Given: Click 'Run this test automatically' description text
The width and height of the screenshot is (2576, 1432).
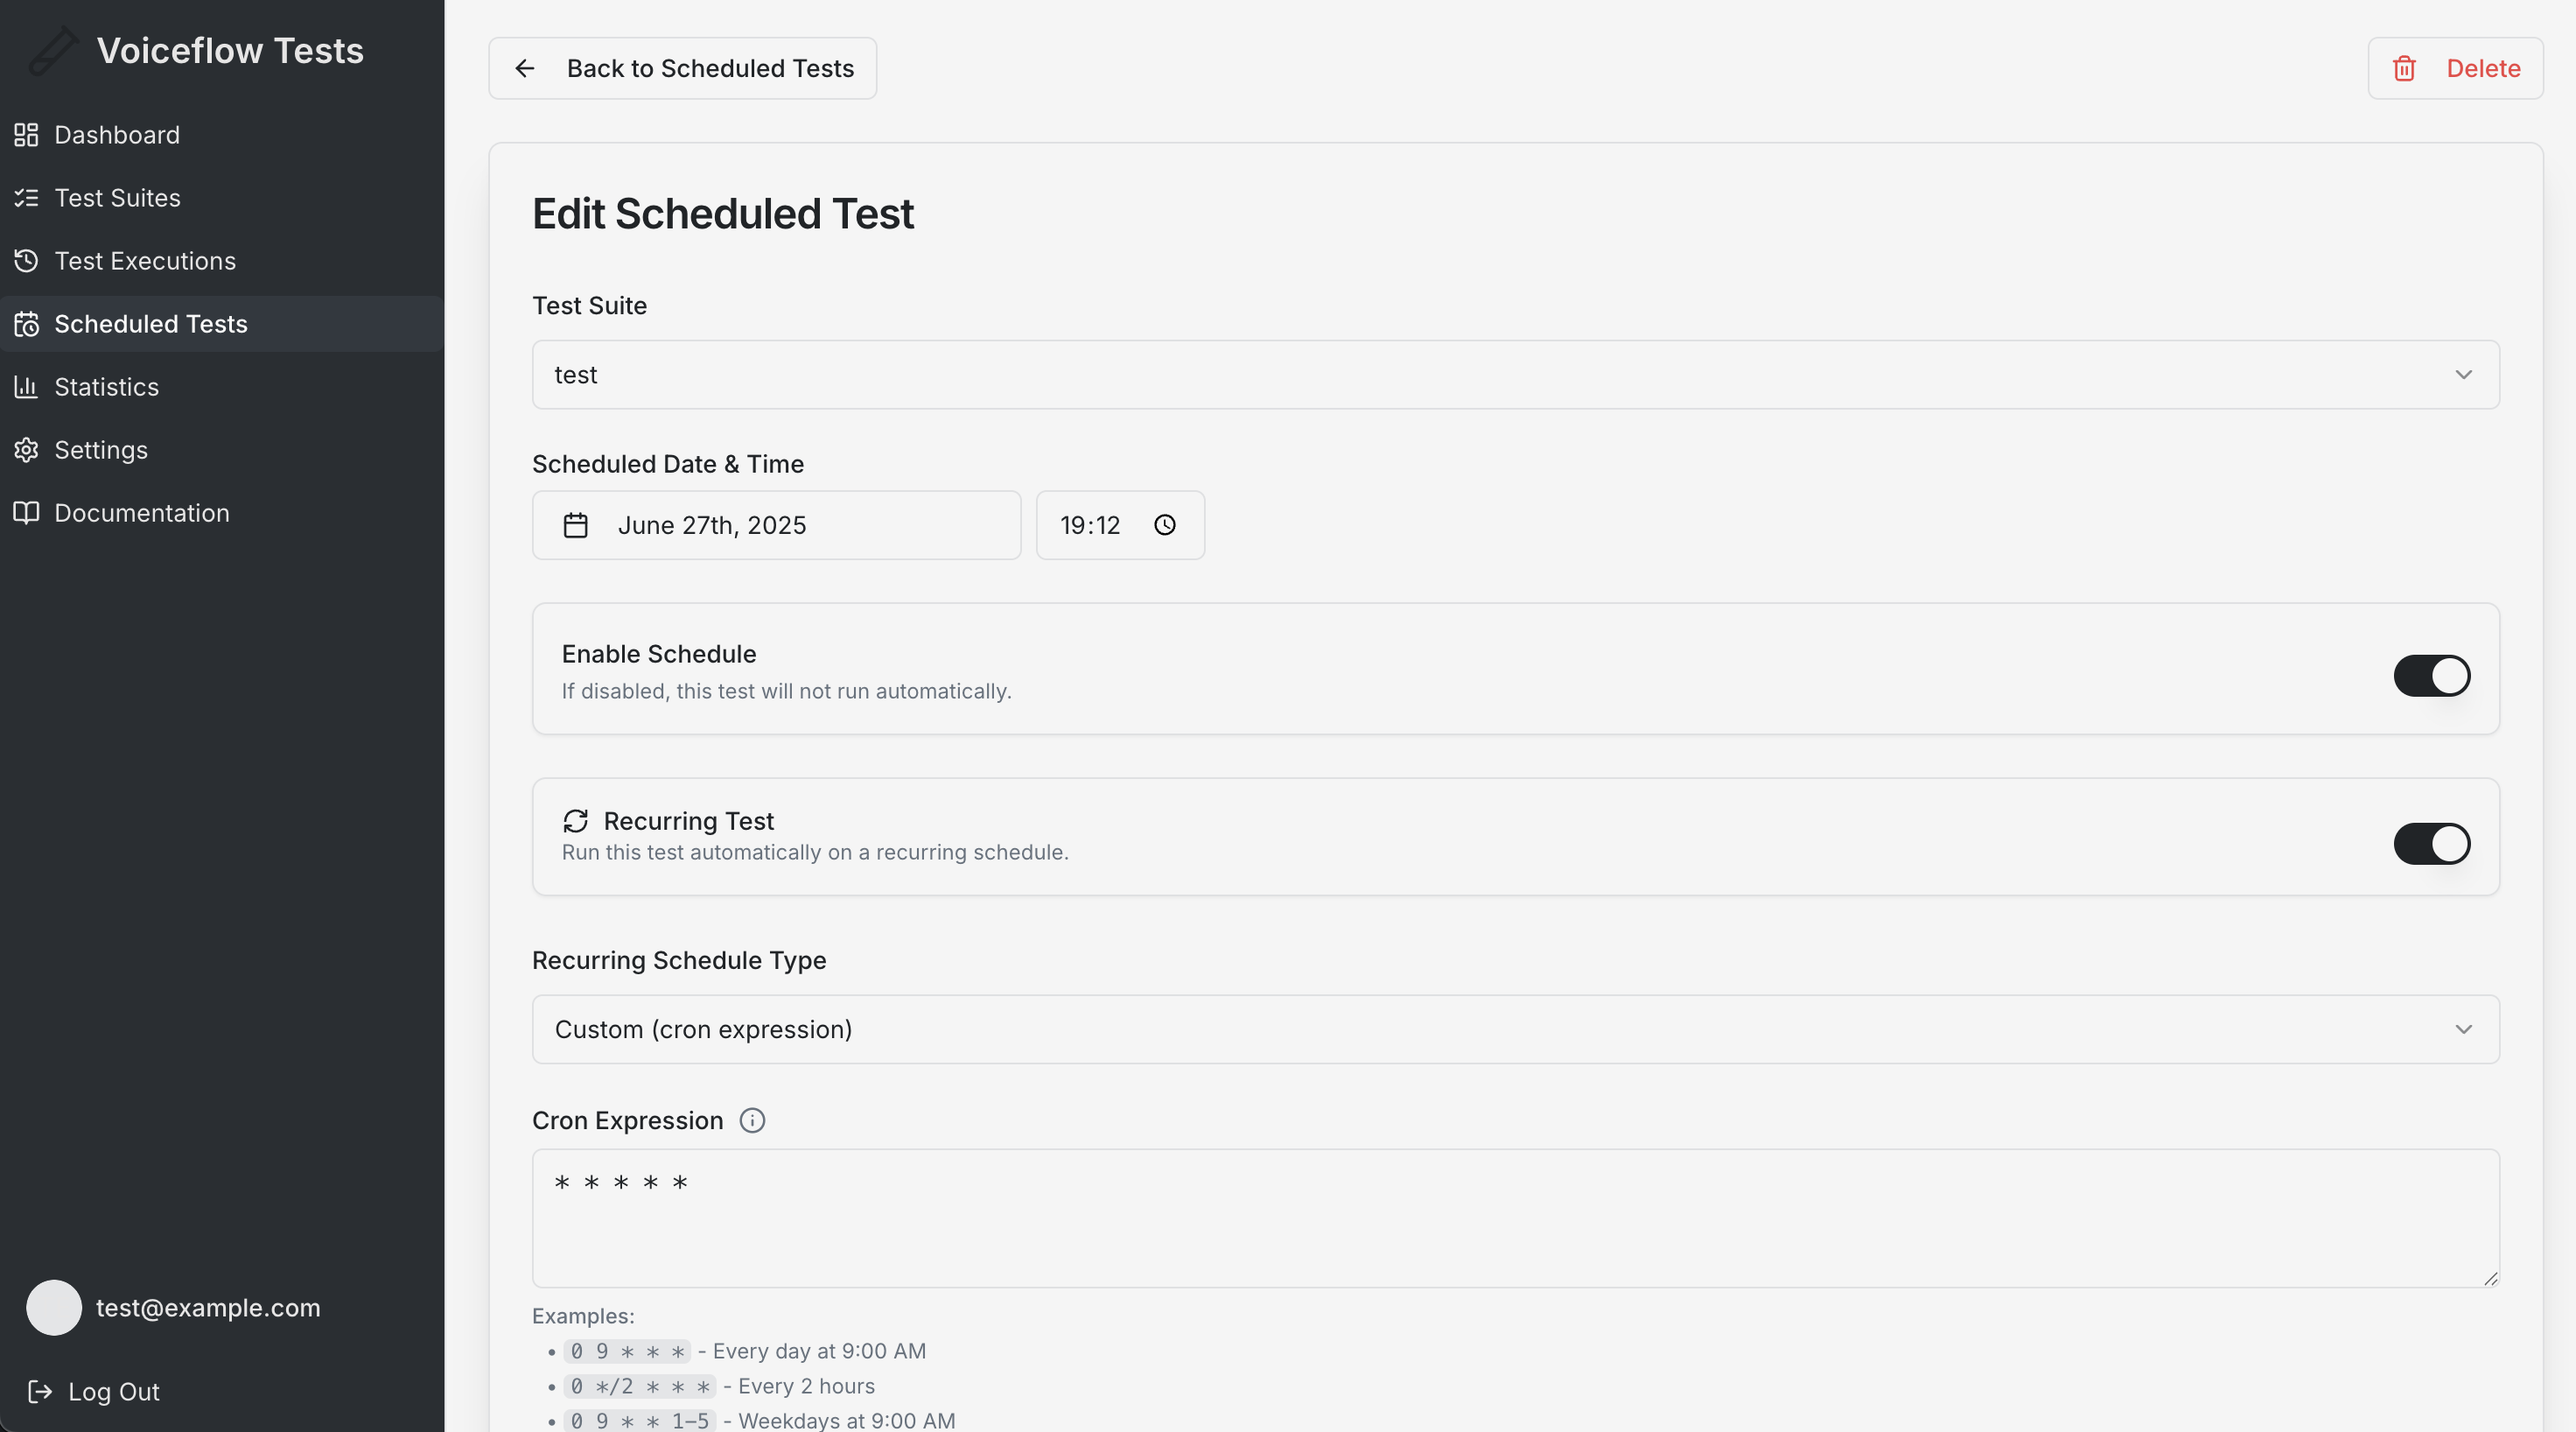Looking at the screenshot, I should 815,852.
